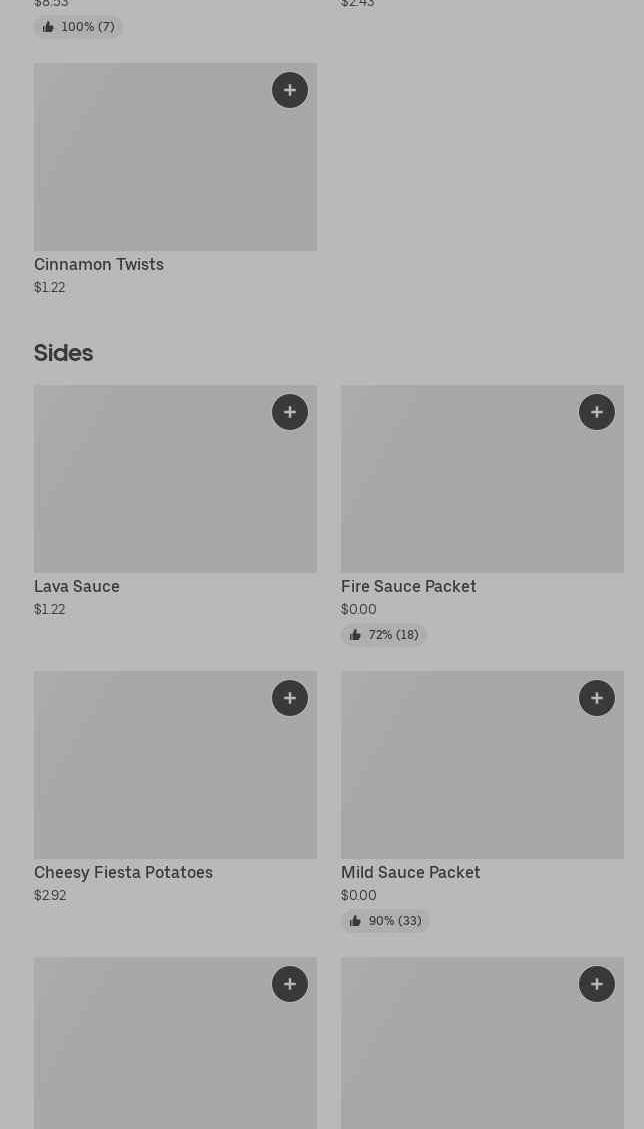Click the thumbs-up 72% rating badge

tap(384, 635)
